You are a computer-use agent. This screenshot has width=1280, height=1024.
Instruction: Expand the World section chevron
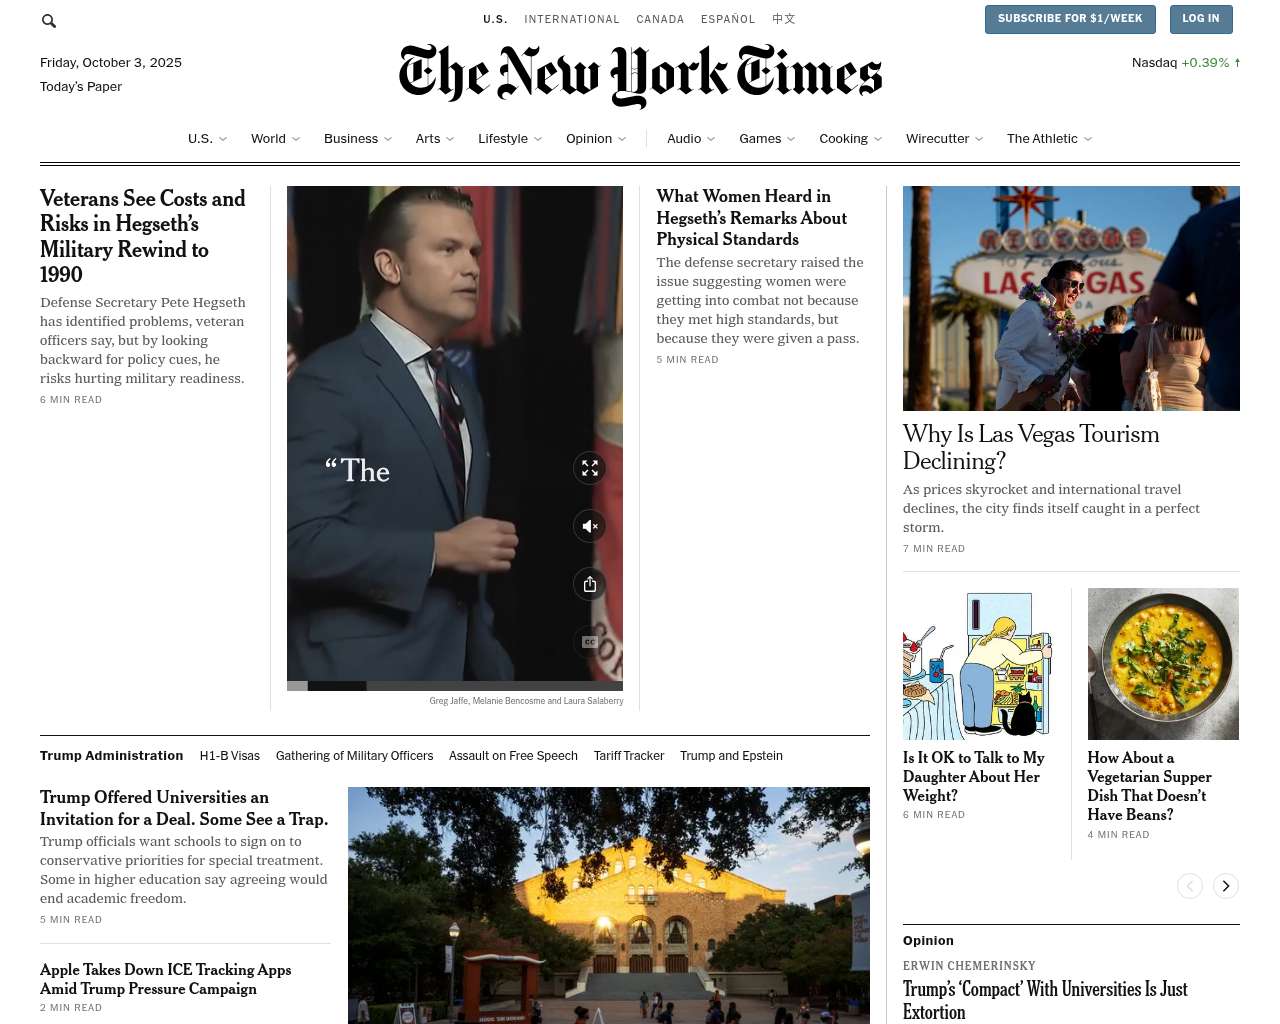coord(296,139)
